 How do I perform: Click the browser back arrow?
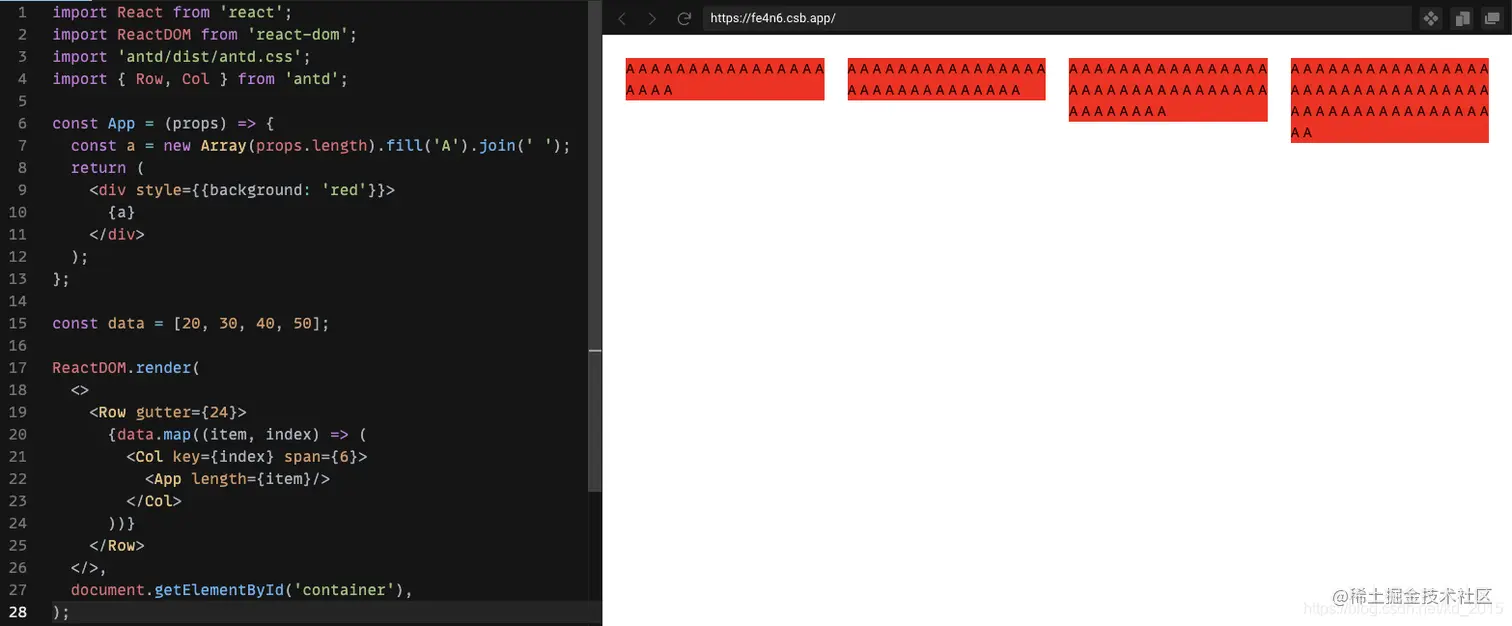(622, 19)
